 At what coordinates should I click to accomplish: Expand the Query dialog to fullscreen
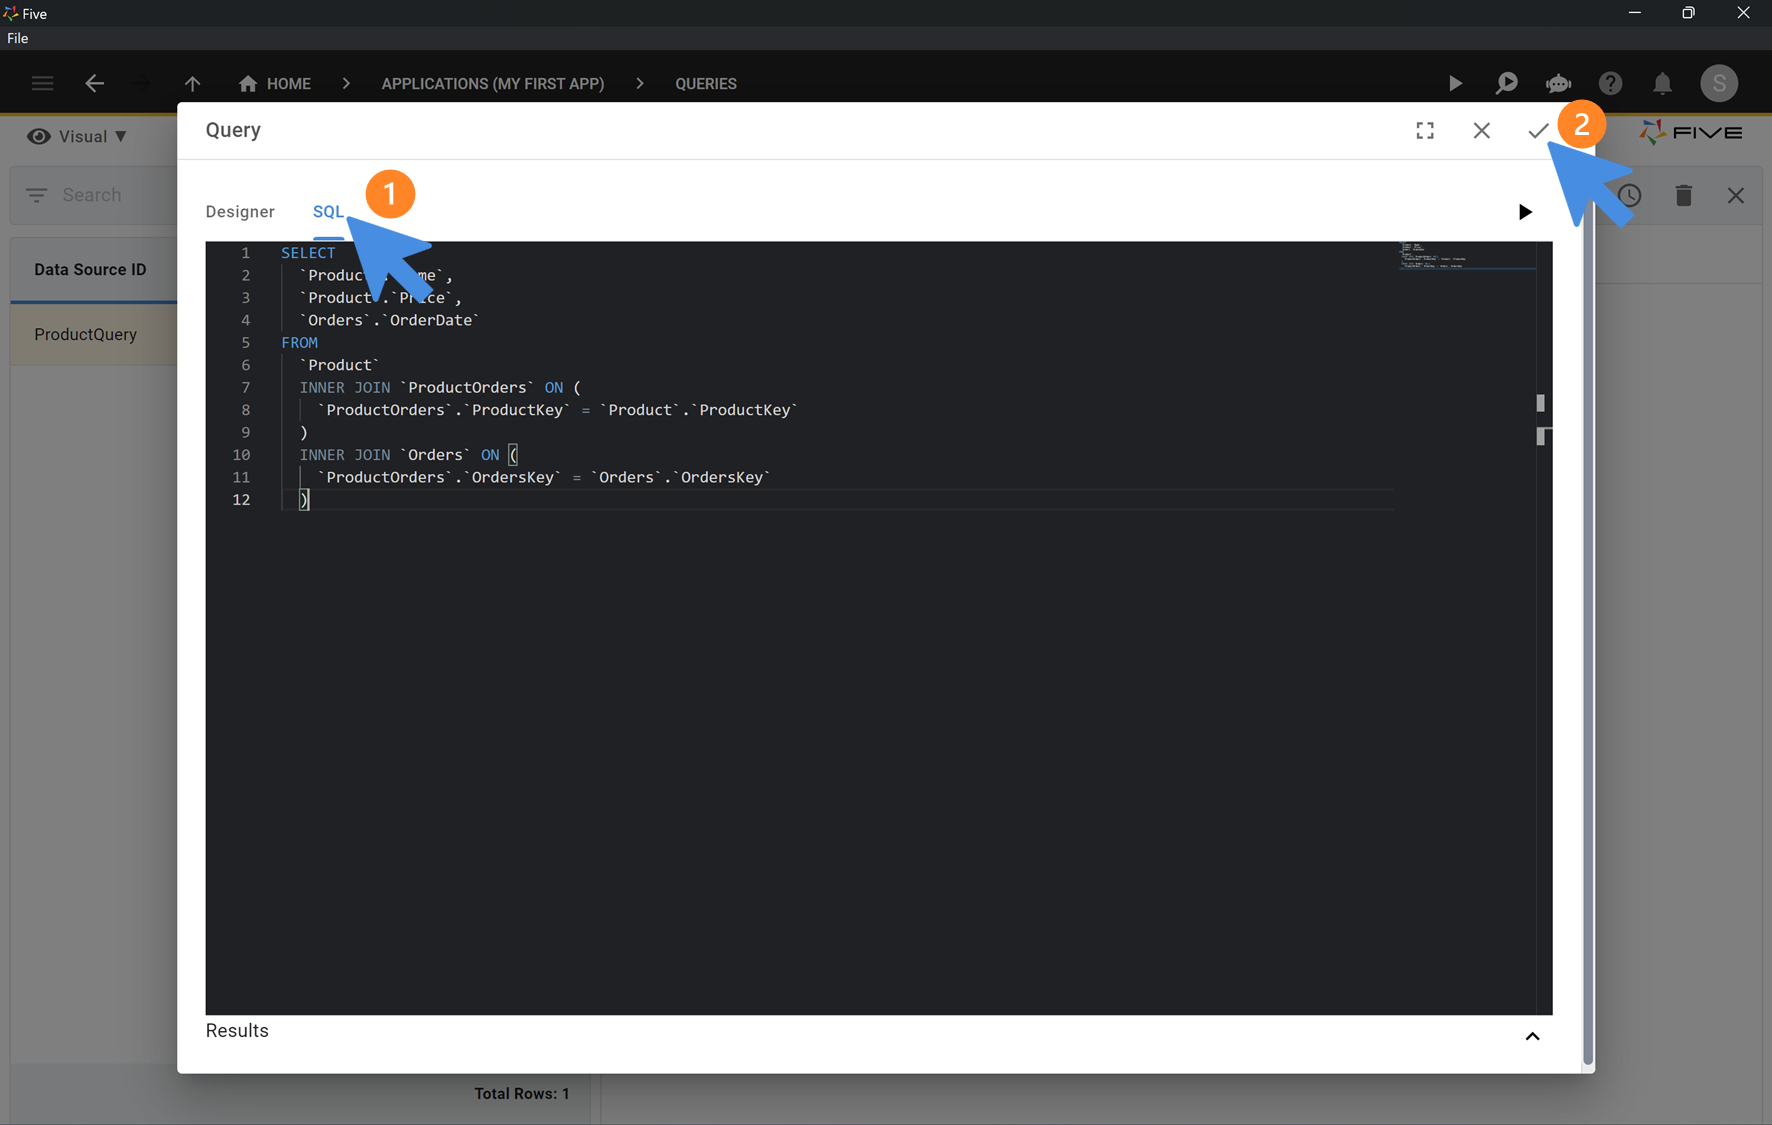pyautogui.click(x=1425, y=130)
